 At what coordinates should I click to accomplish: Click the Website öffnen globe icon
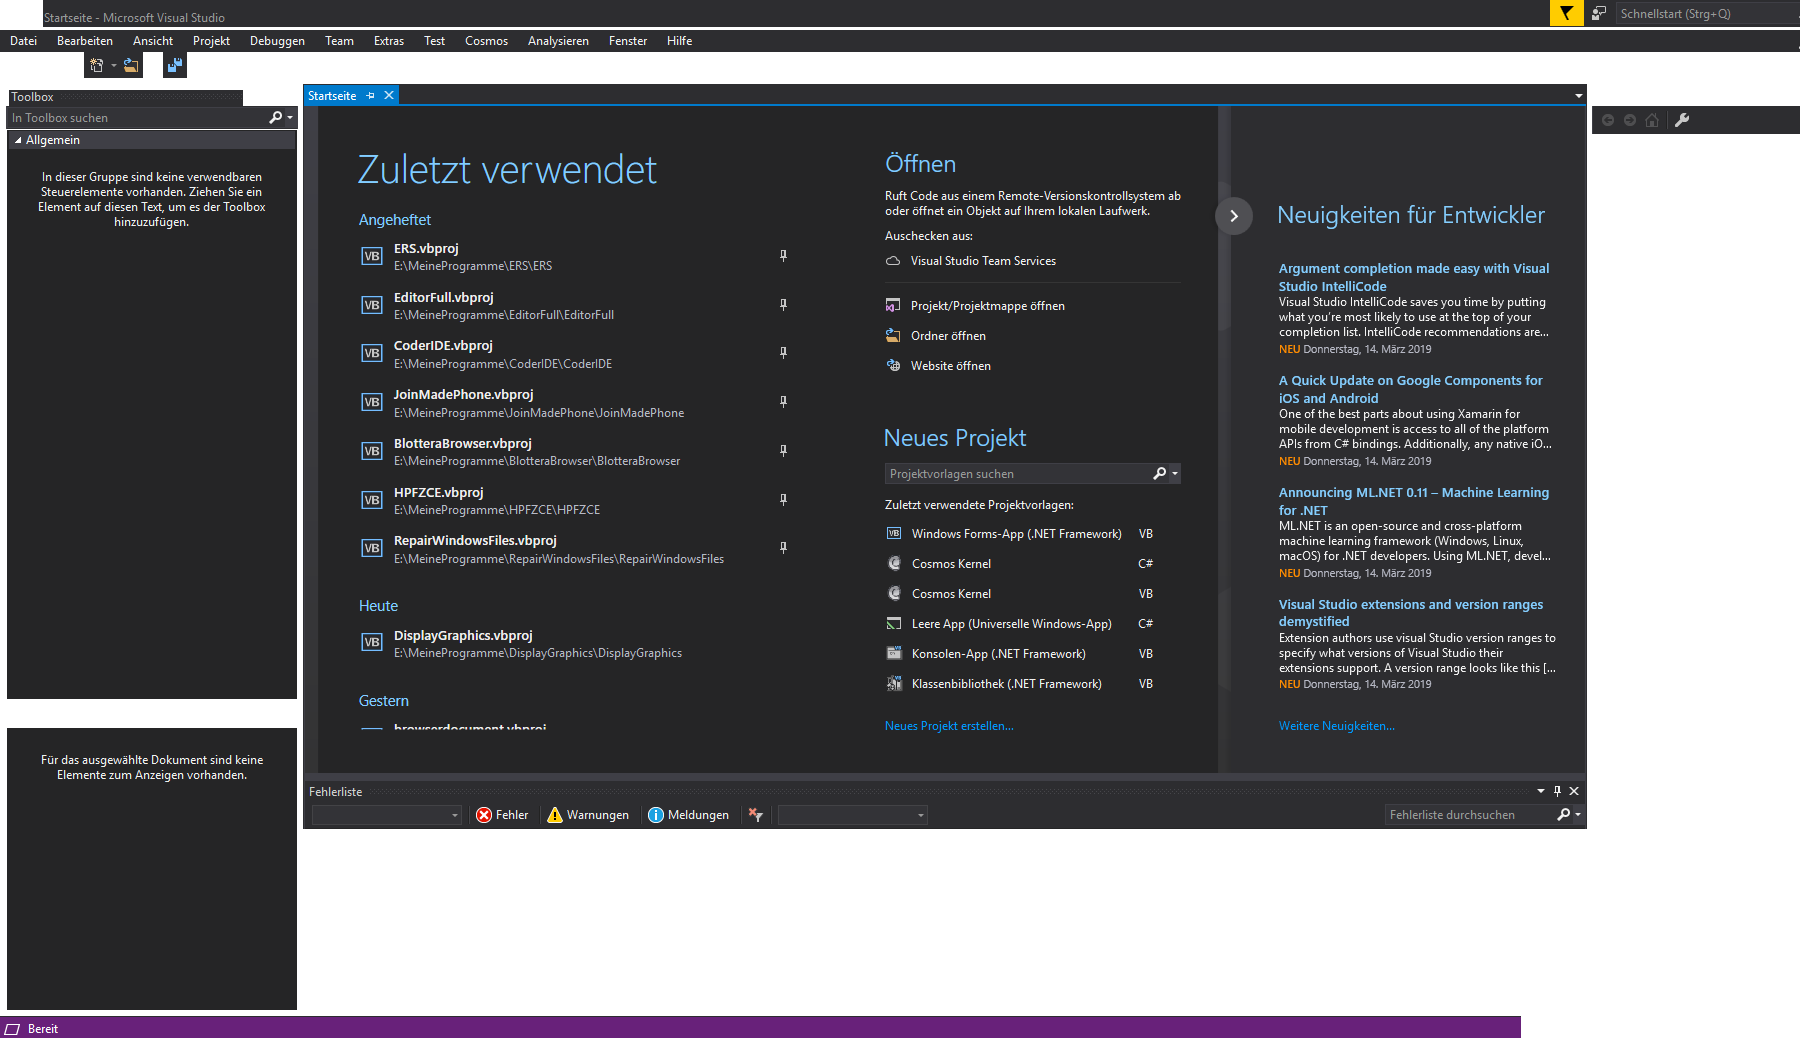click(893, 366)
